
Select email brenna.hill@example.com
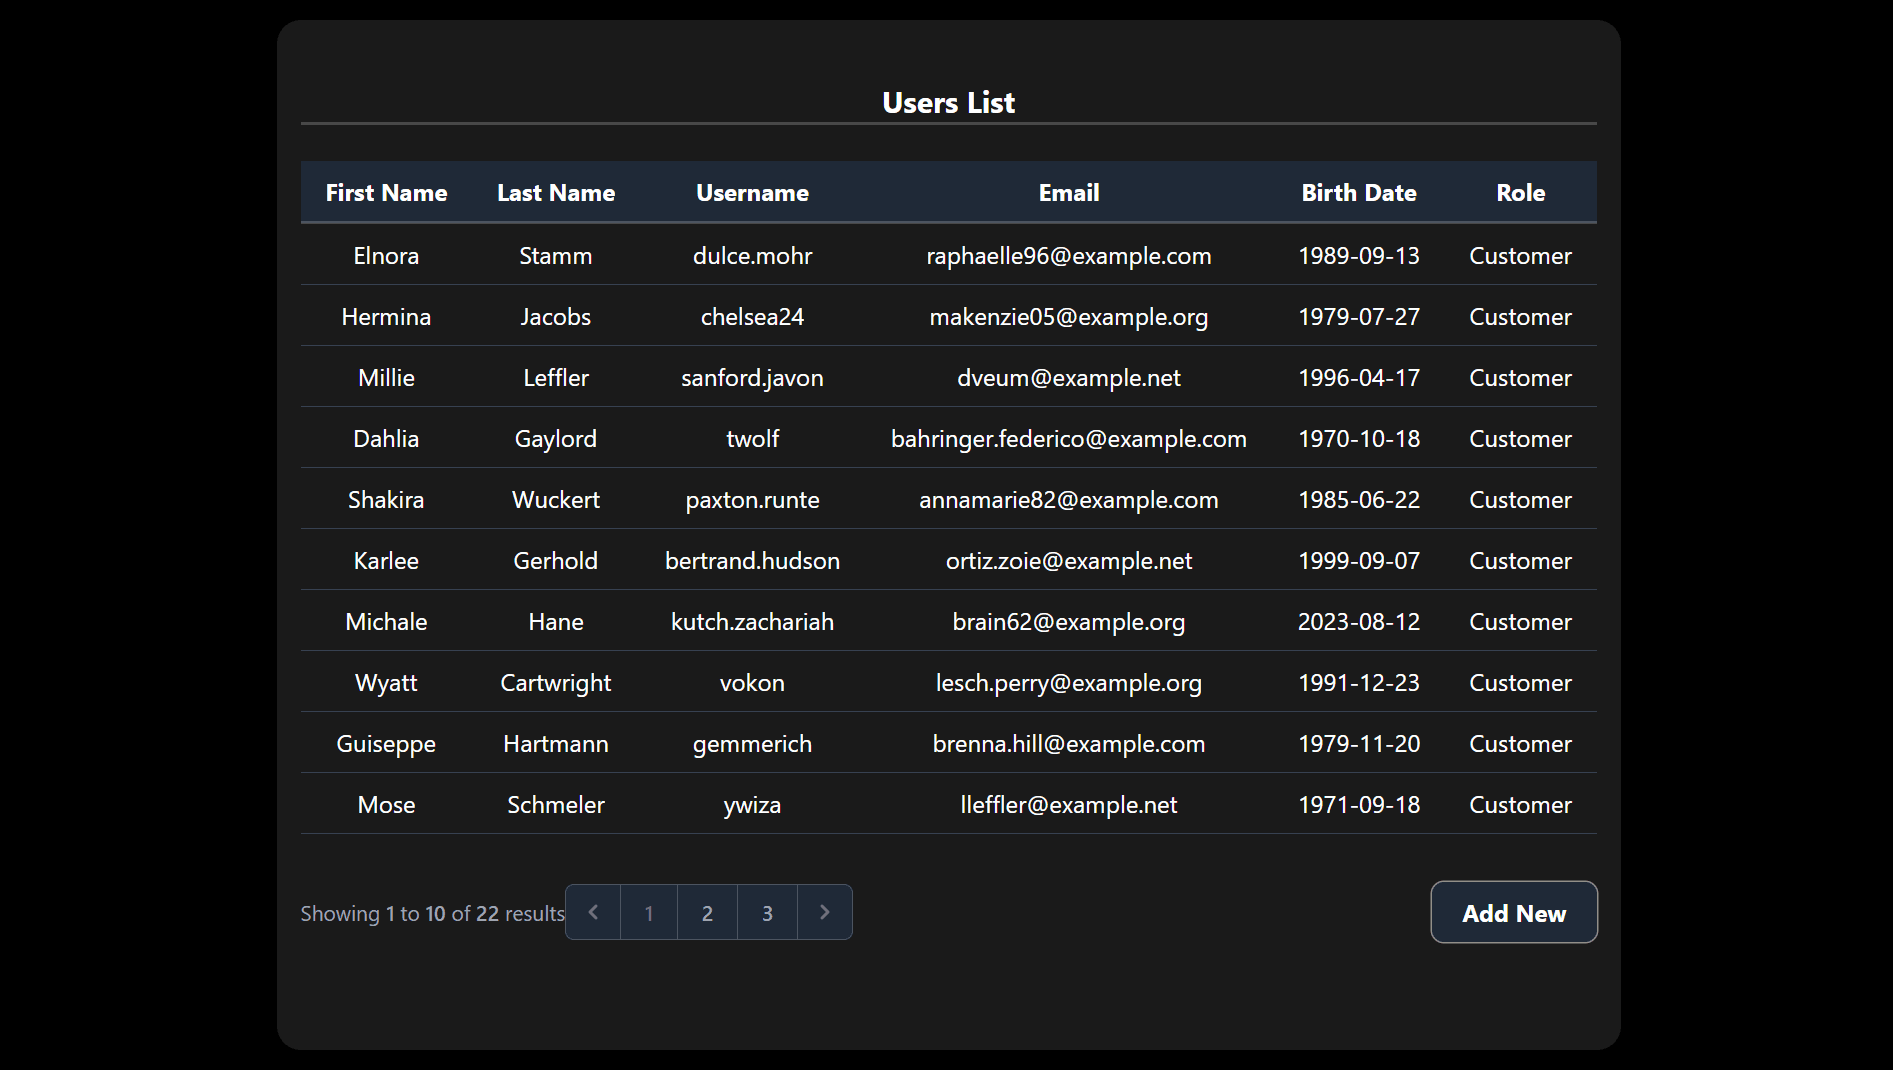tap(1069, 744)
